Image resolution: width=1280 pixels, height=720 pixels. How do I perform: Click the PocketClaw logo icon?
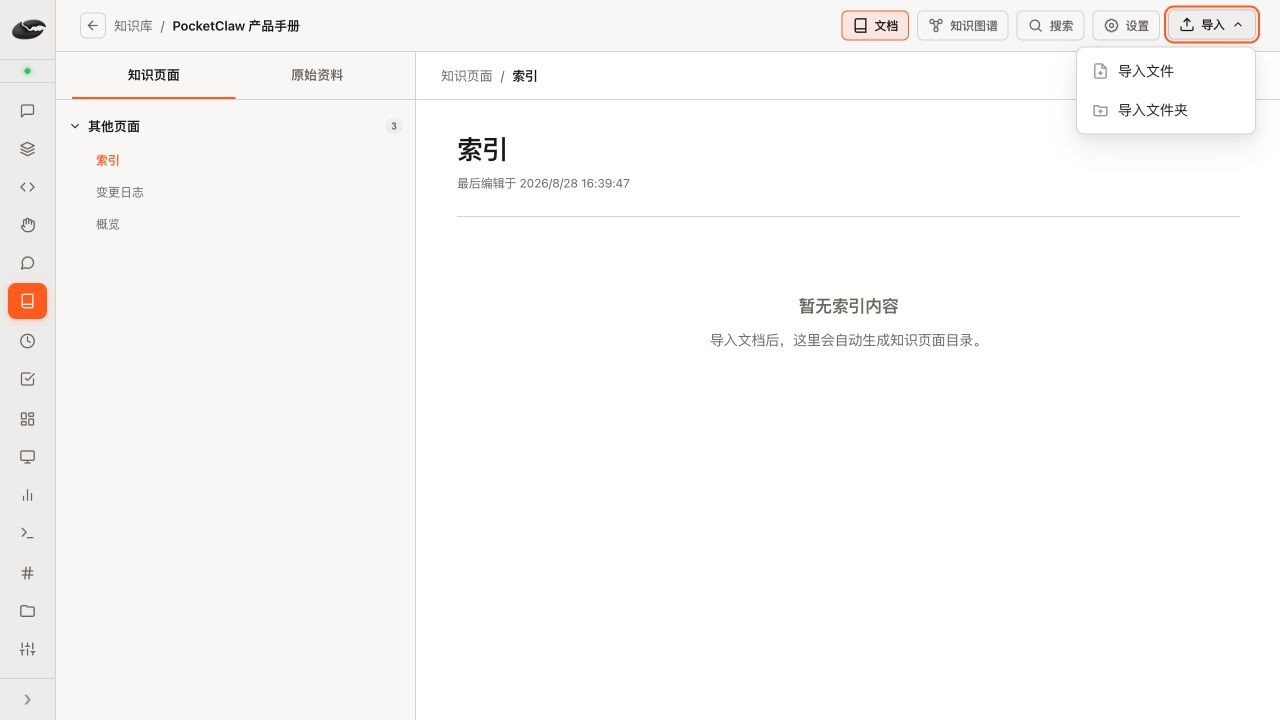(x=28, y=29)
